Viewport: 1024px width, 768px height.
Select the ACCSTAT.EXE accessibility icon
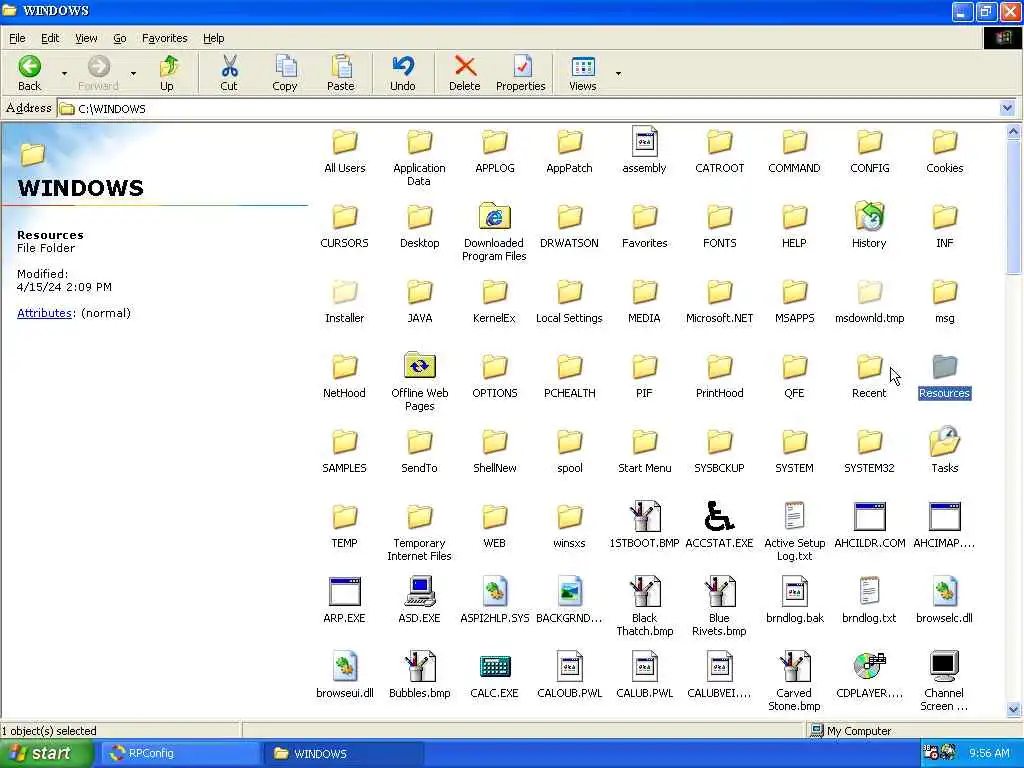pyautogui.click(x=719, y=516)
